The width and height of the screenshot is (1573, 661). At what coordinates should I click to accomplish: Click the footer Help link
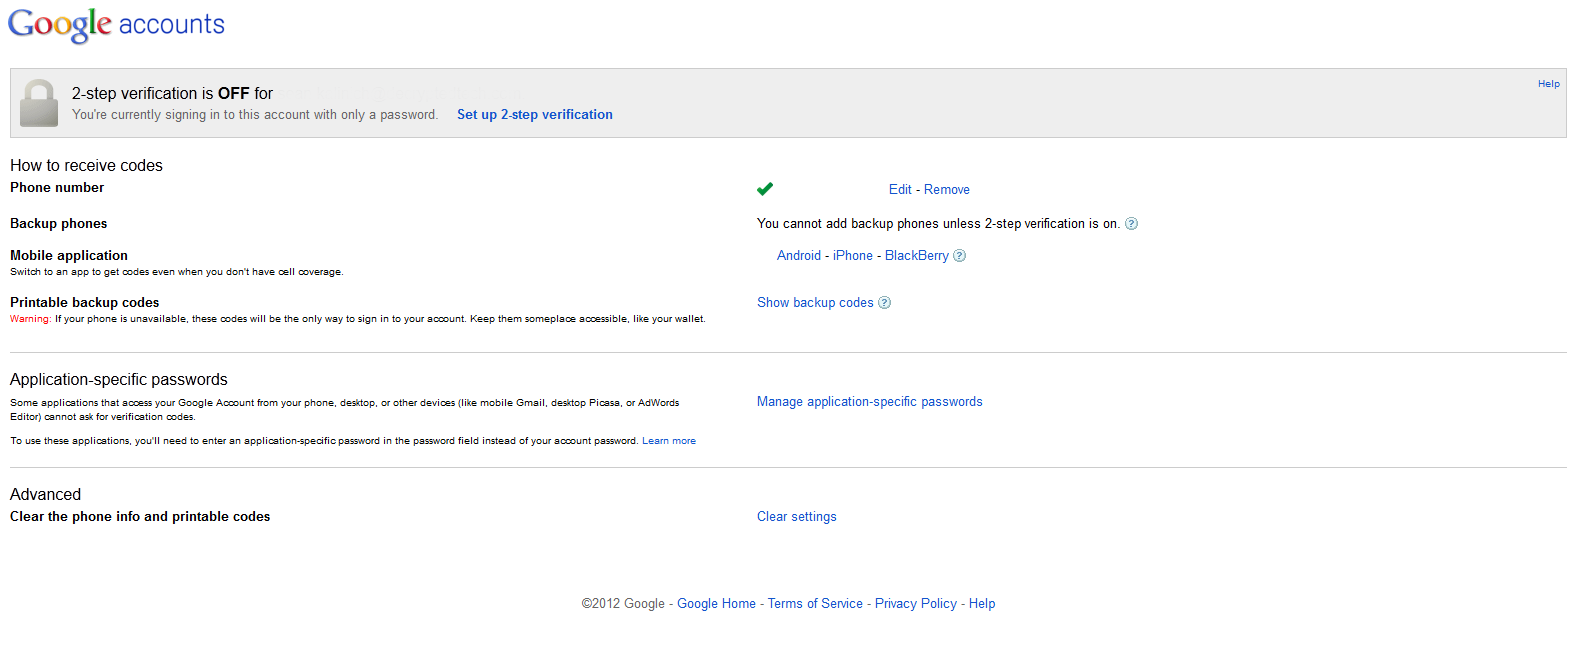click(982, 604)
